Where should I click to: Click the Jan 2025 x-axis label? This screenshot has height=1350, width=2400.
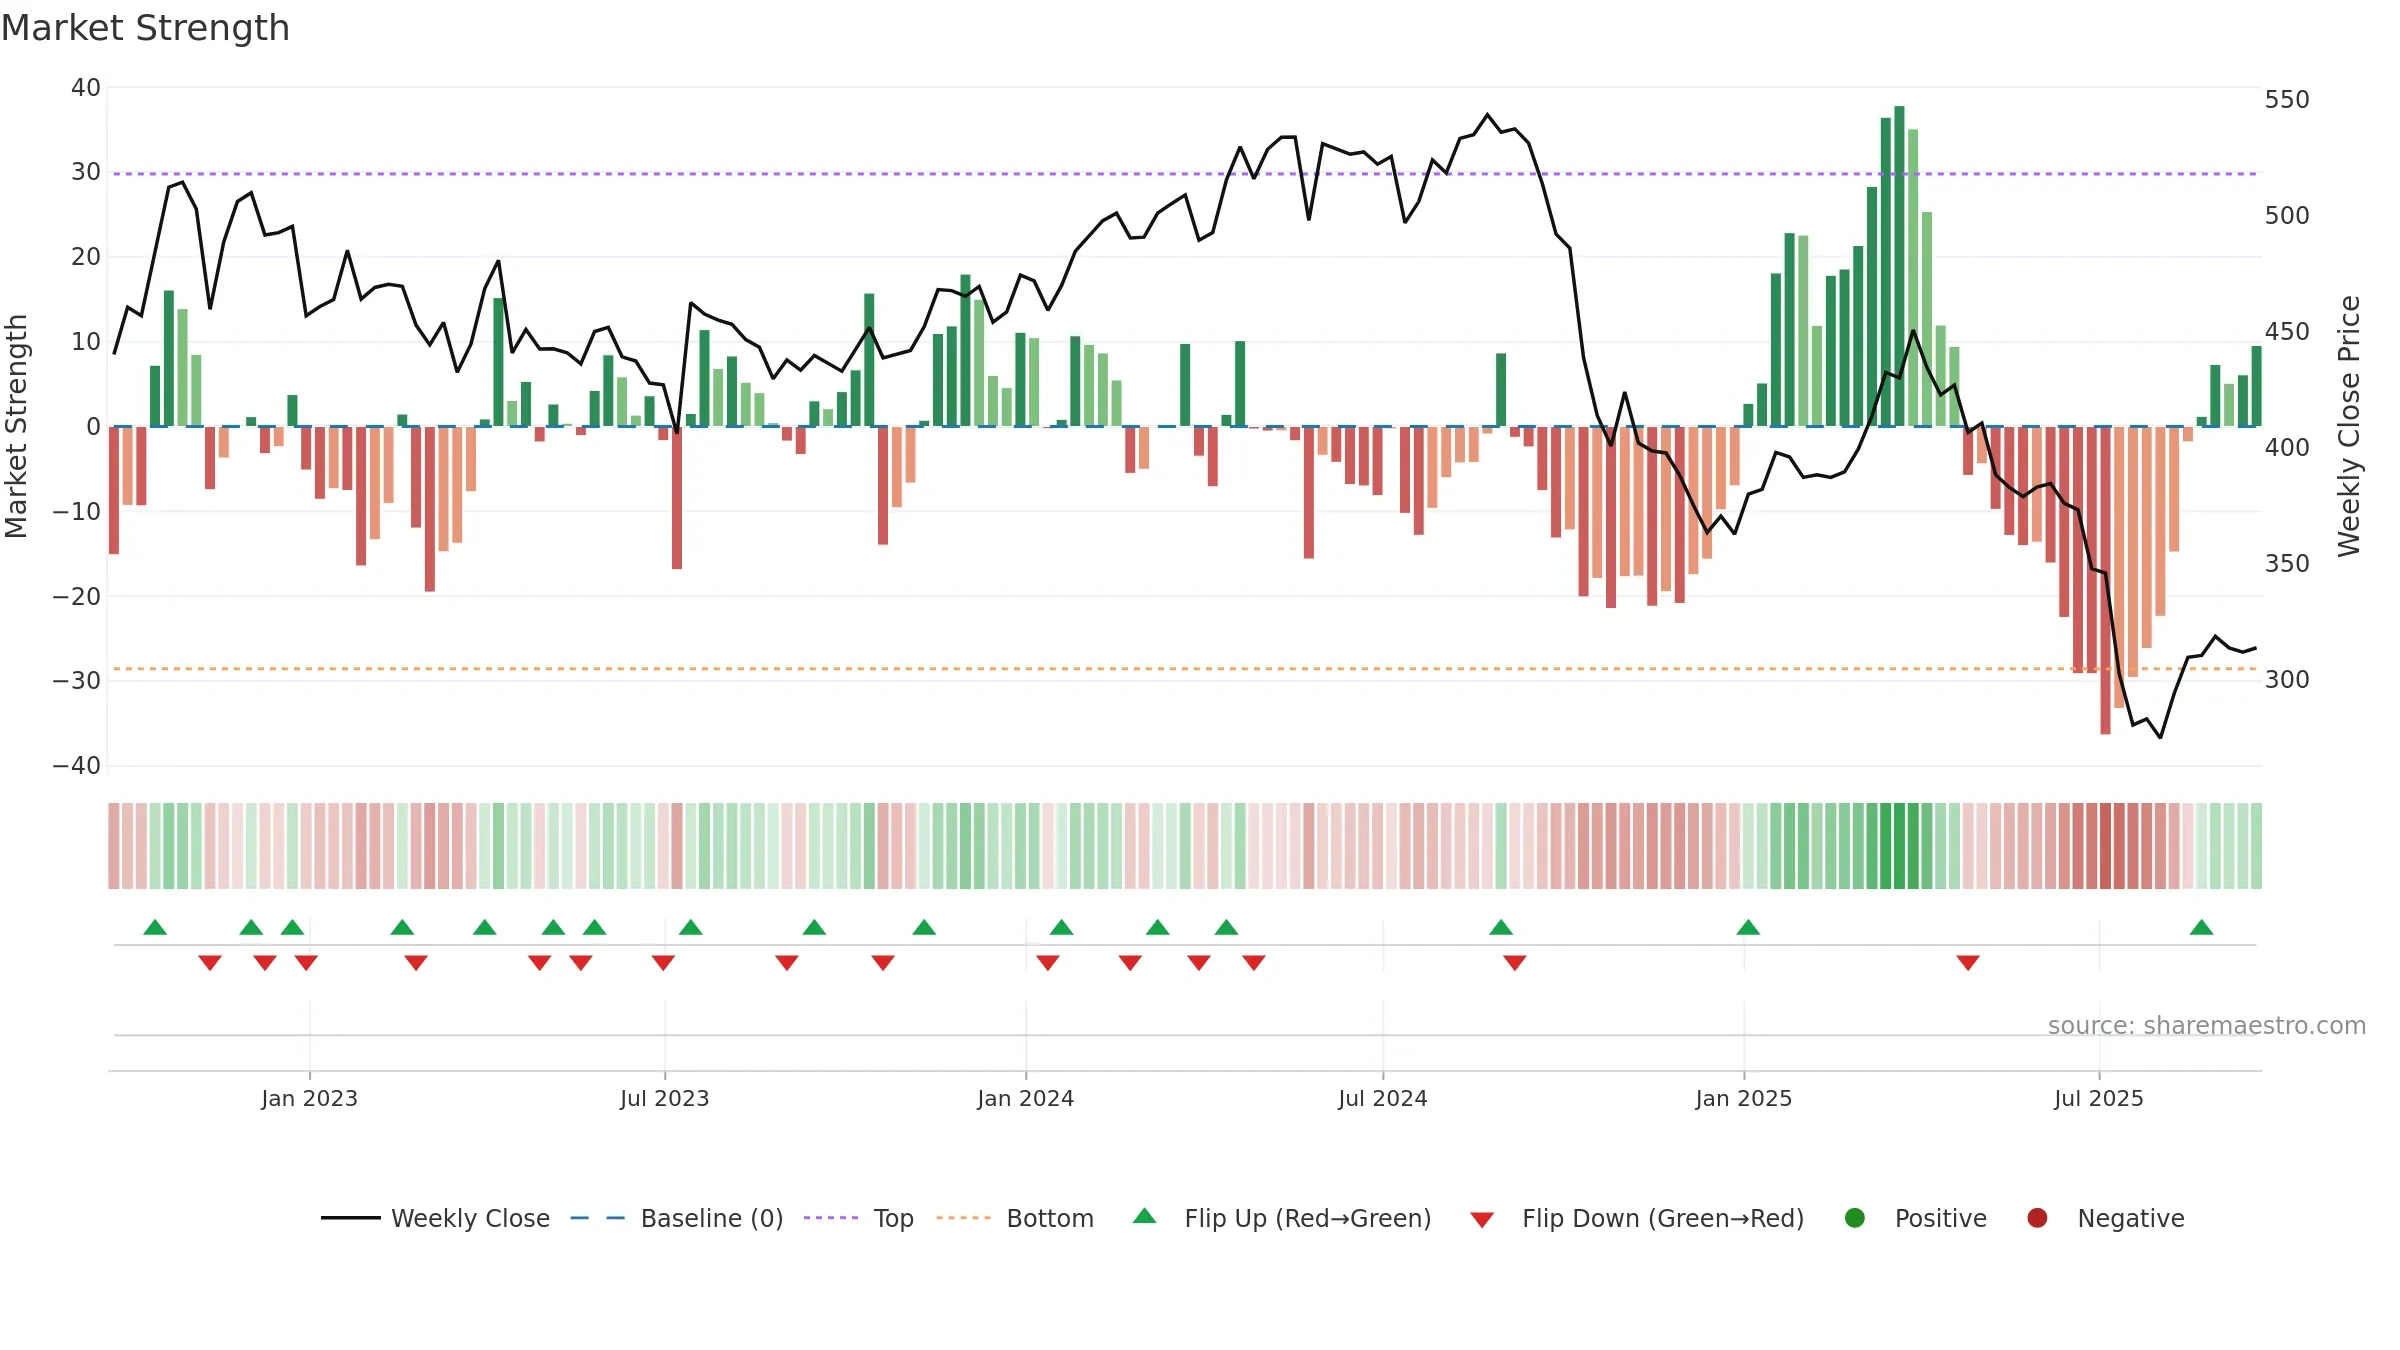pyautogui.click(x=1744, y=1098)
